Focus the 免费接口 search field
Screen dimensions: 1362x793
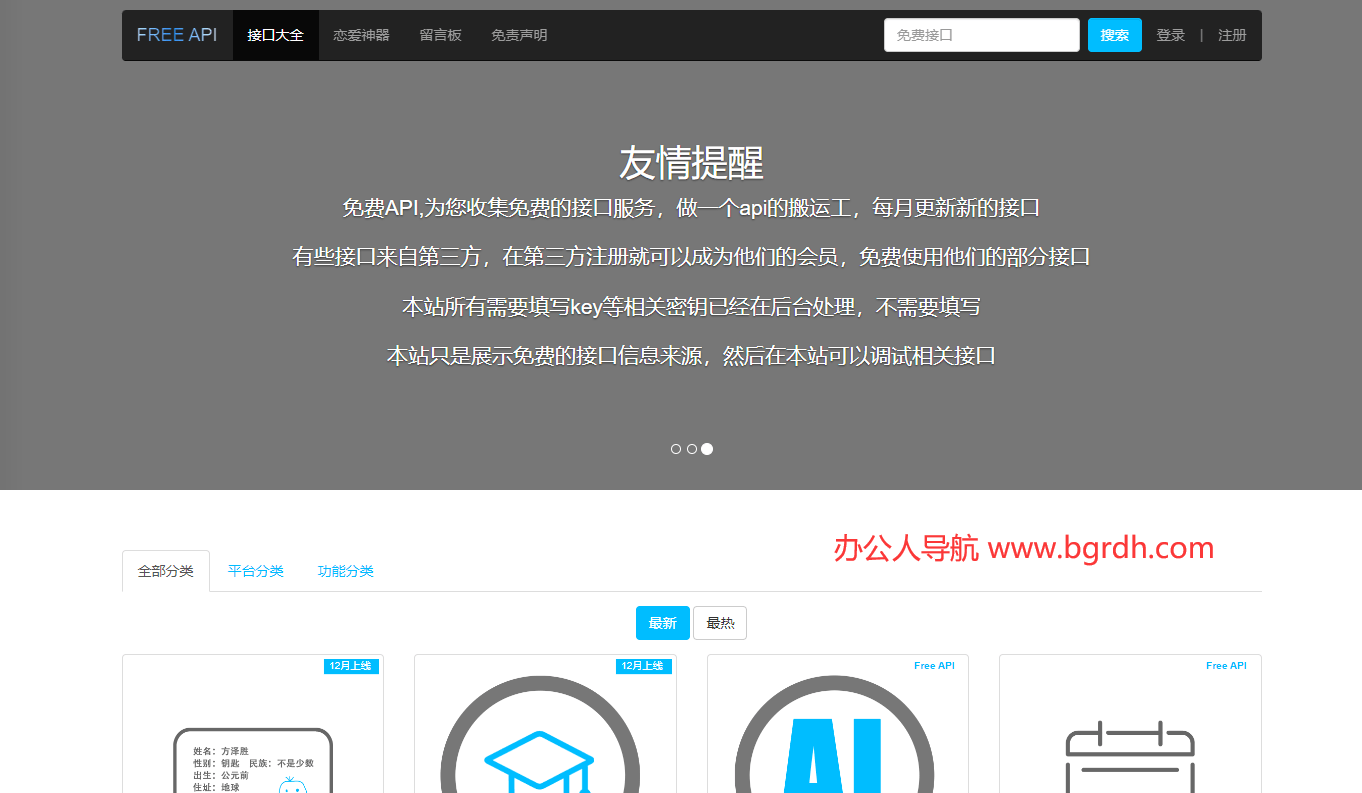(x=982, y=35)
